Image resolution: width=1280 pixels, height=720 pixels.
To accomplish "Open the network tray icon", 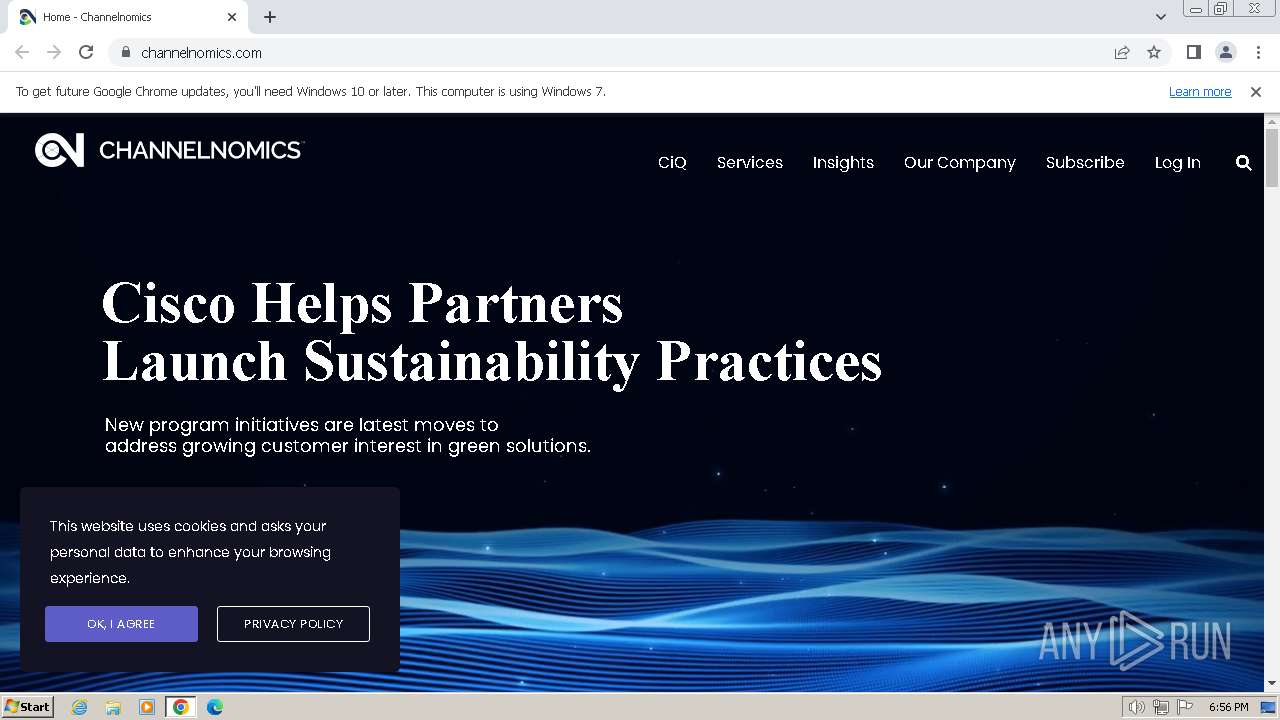I will [1161, 707].
